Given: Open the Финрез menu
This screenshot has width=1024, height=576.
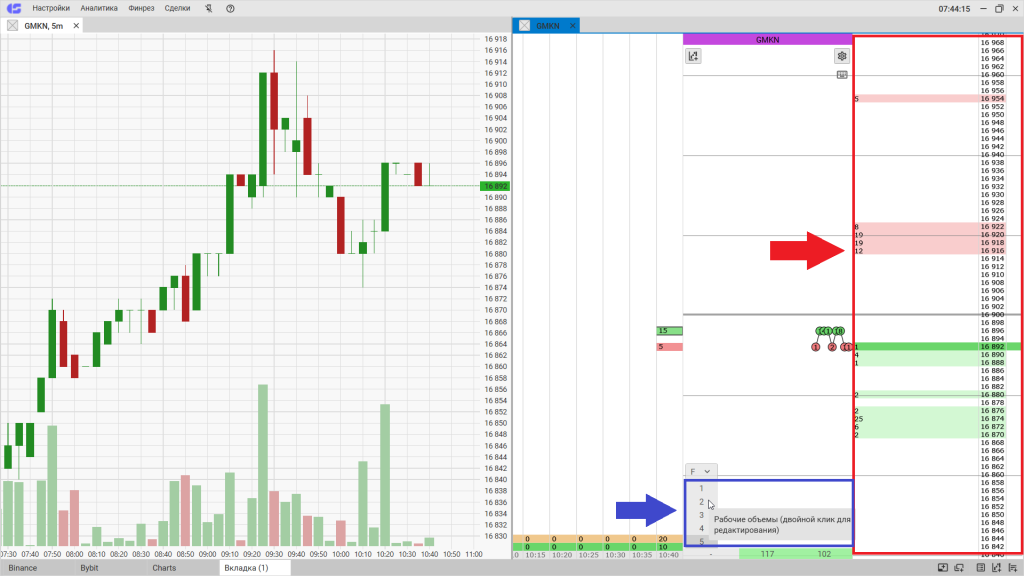Looking at the screenshot, I should point(141,8).
